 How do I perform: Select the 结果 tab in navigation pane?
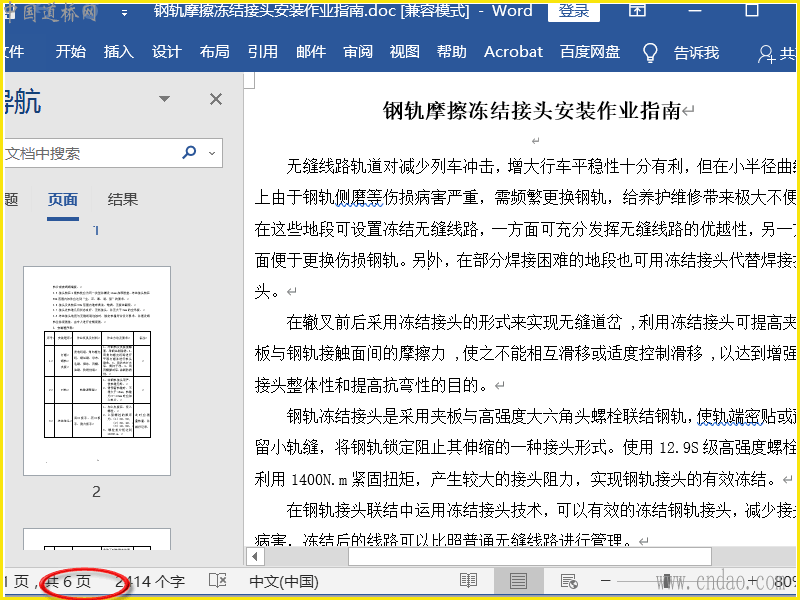click(123, 199)
